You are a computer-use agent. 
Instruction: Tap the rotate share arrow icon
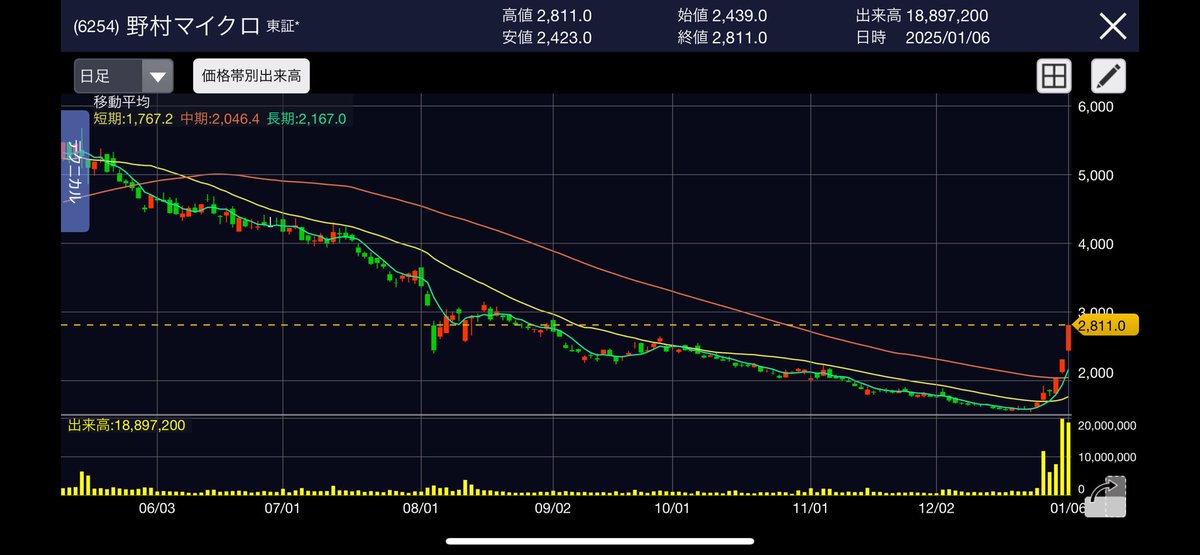pyautogui.click(x=1106, y=496)
